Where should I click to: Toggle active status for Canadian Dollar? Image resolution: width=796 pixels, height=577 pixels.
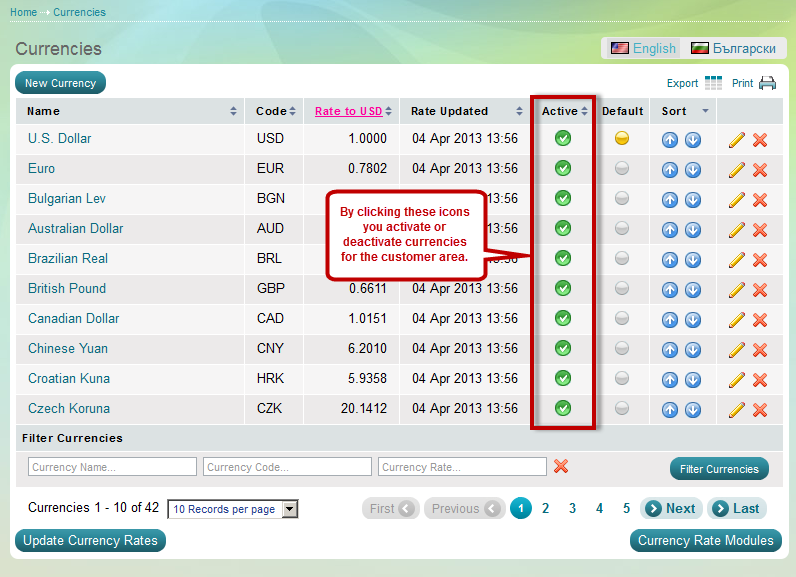coord(563,319)
